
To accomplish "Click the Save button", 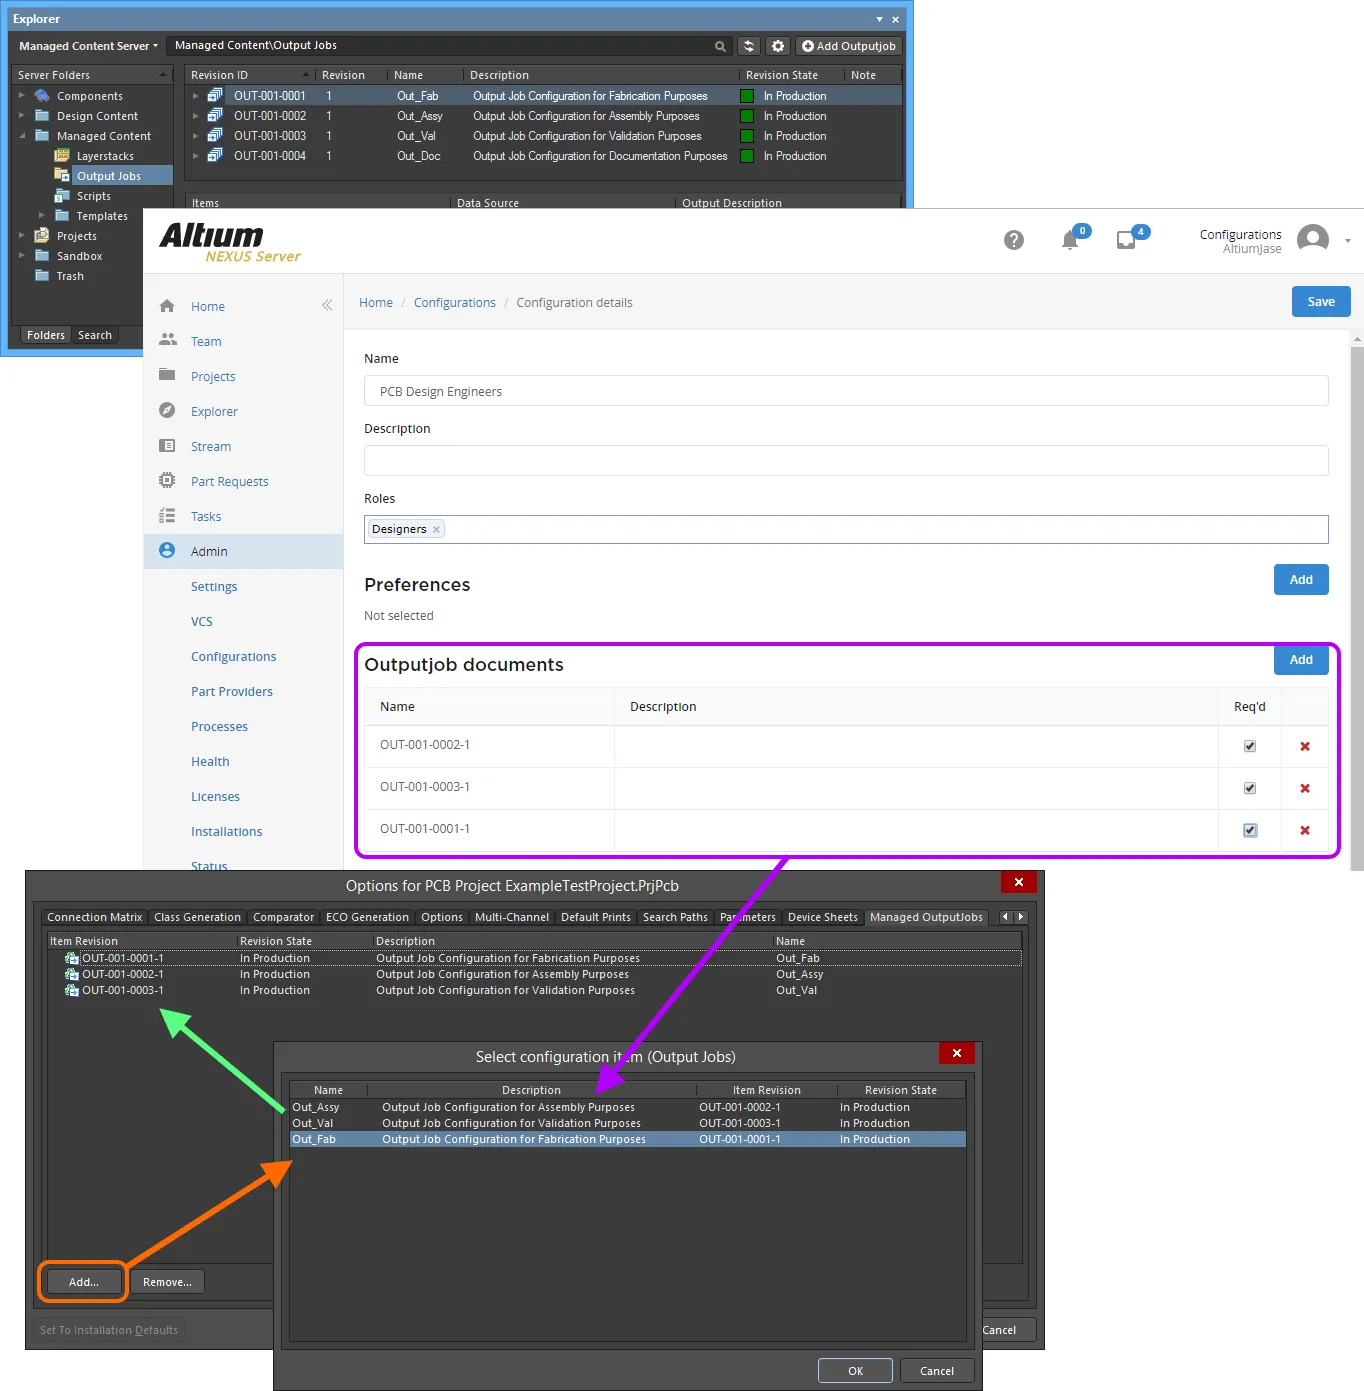I will coord(1321,302).
